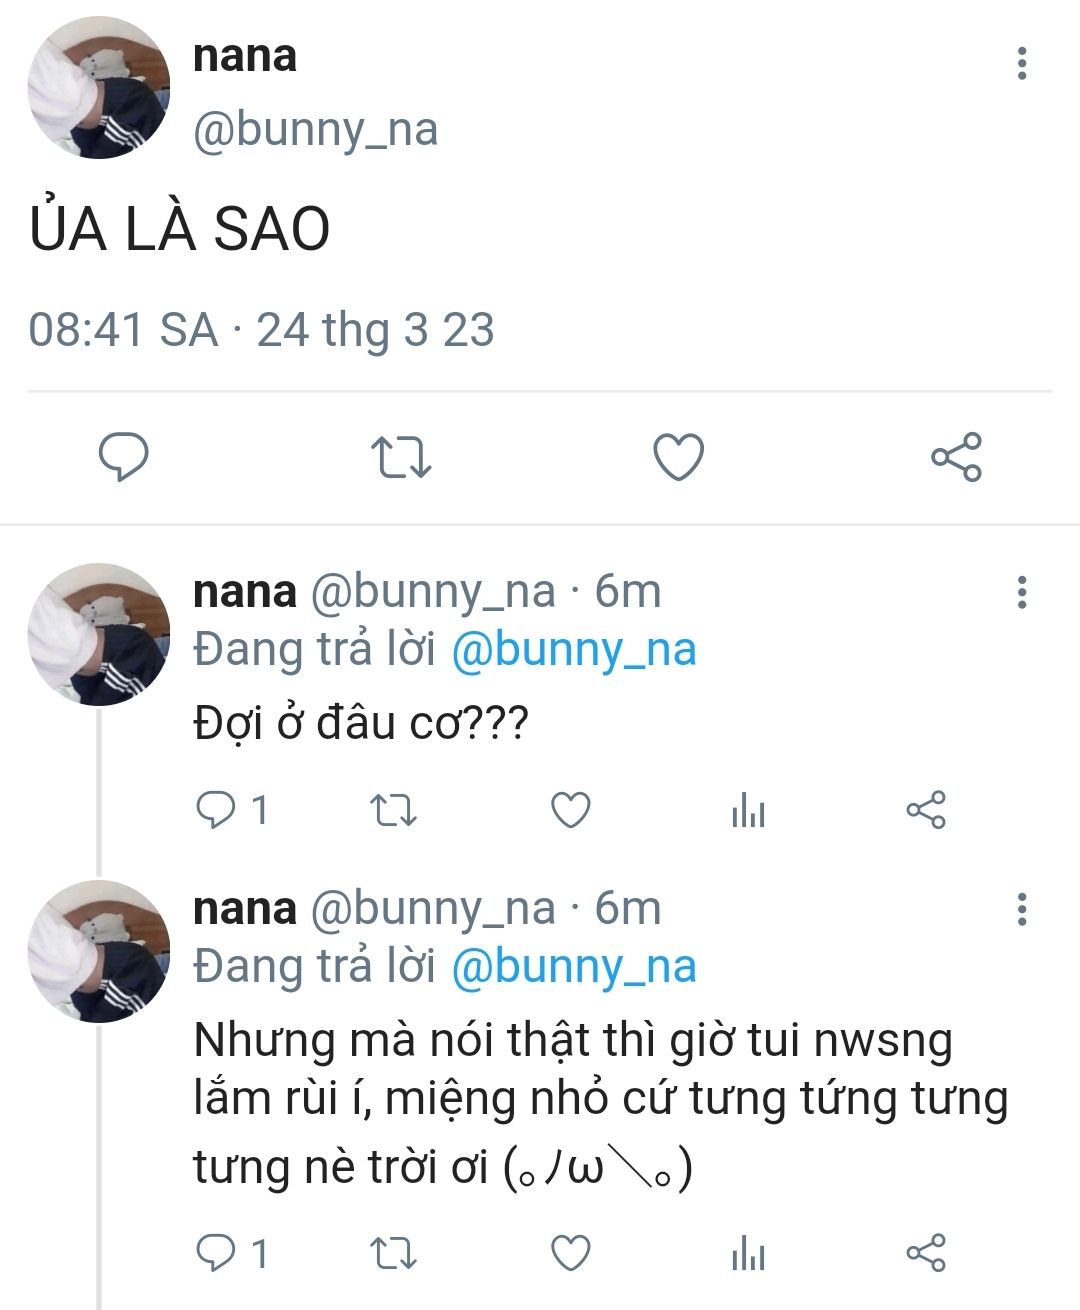This screenshot has height=1310, width=1080.
Task: View analytics for the "Nhưng mà nói thật" reply
Action: tap(748, 1253)
